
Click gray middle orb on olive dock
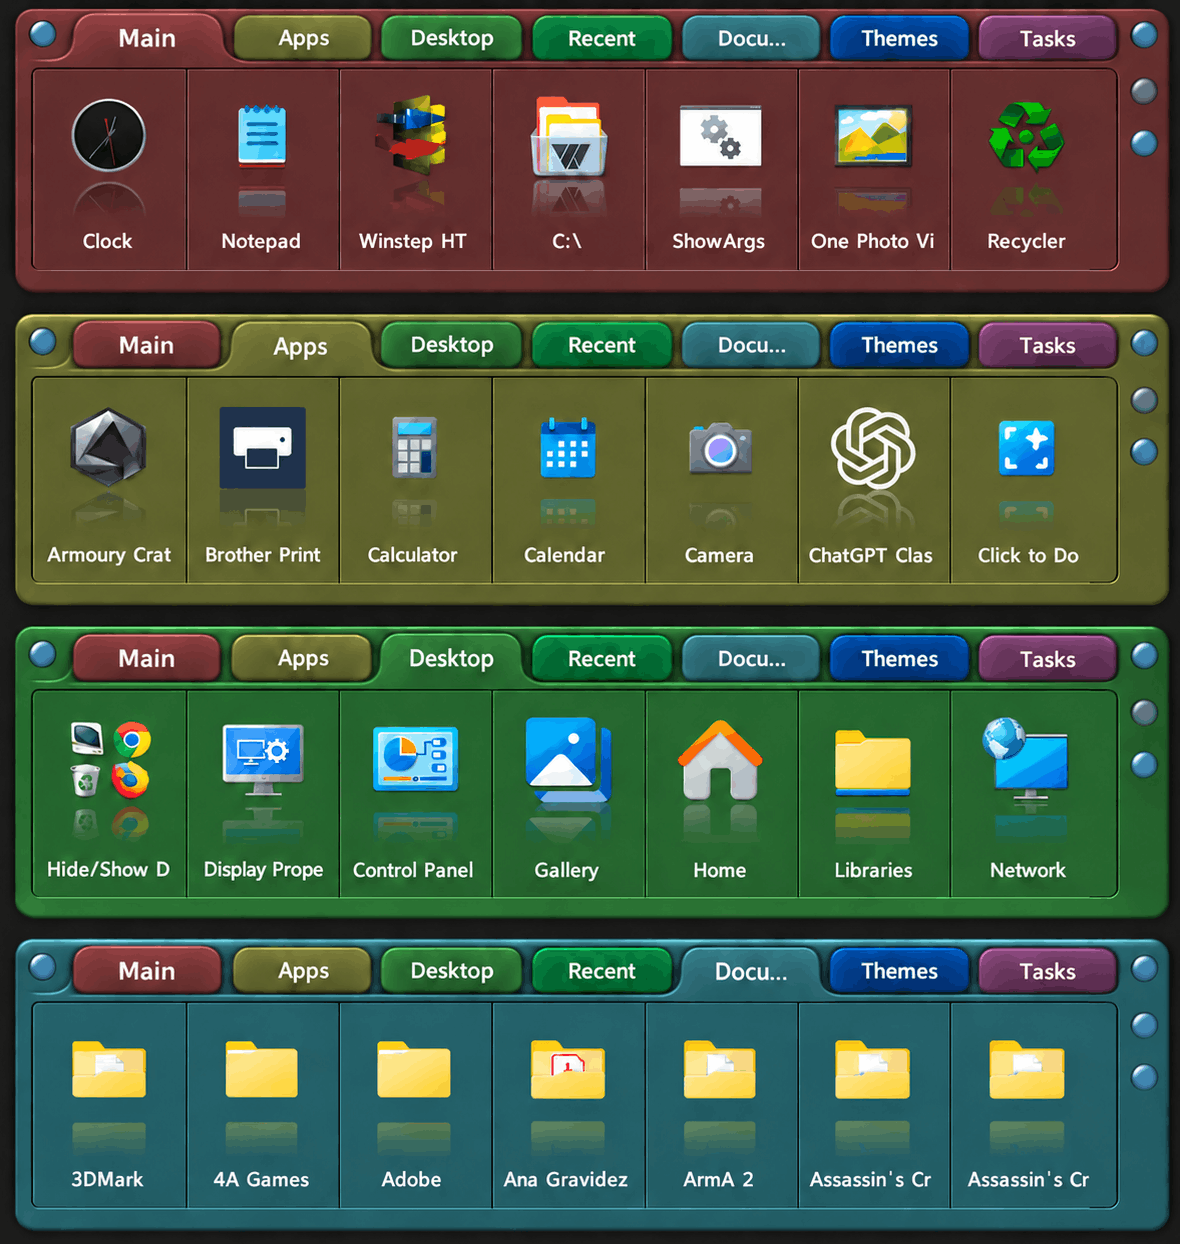1144,400
